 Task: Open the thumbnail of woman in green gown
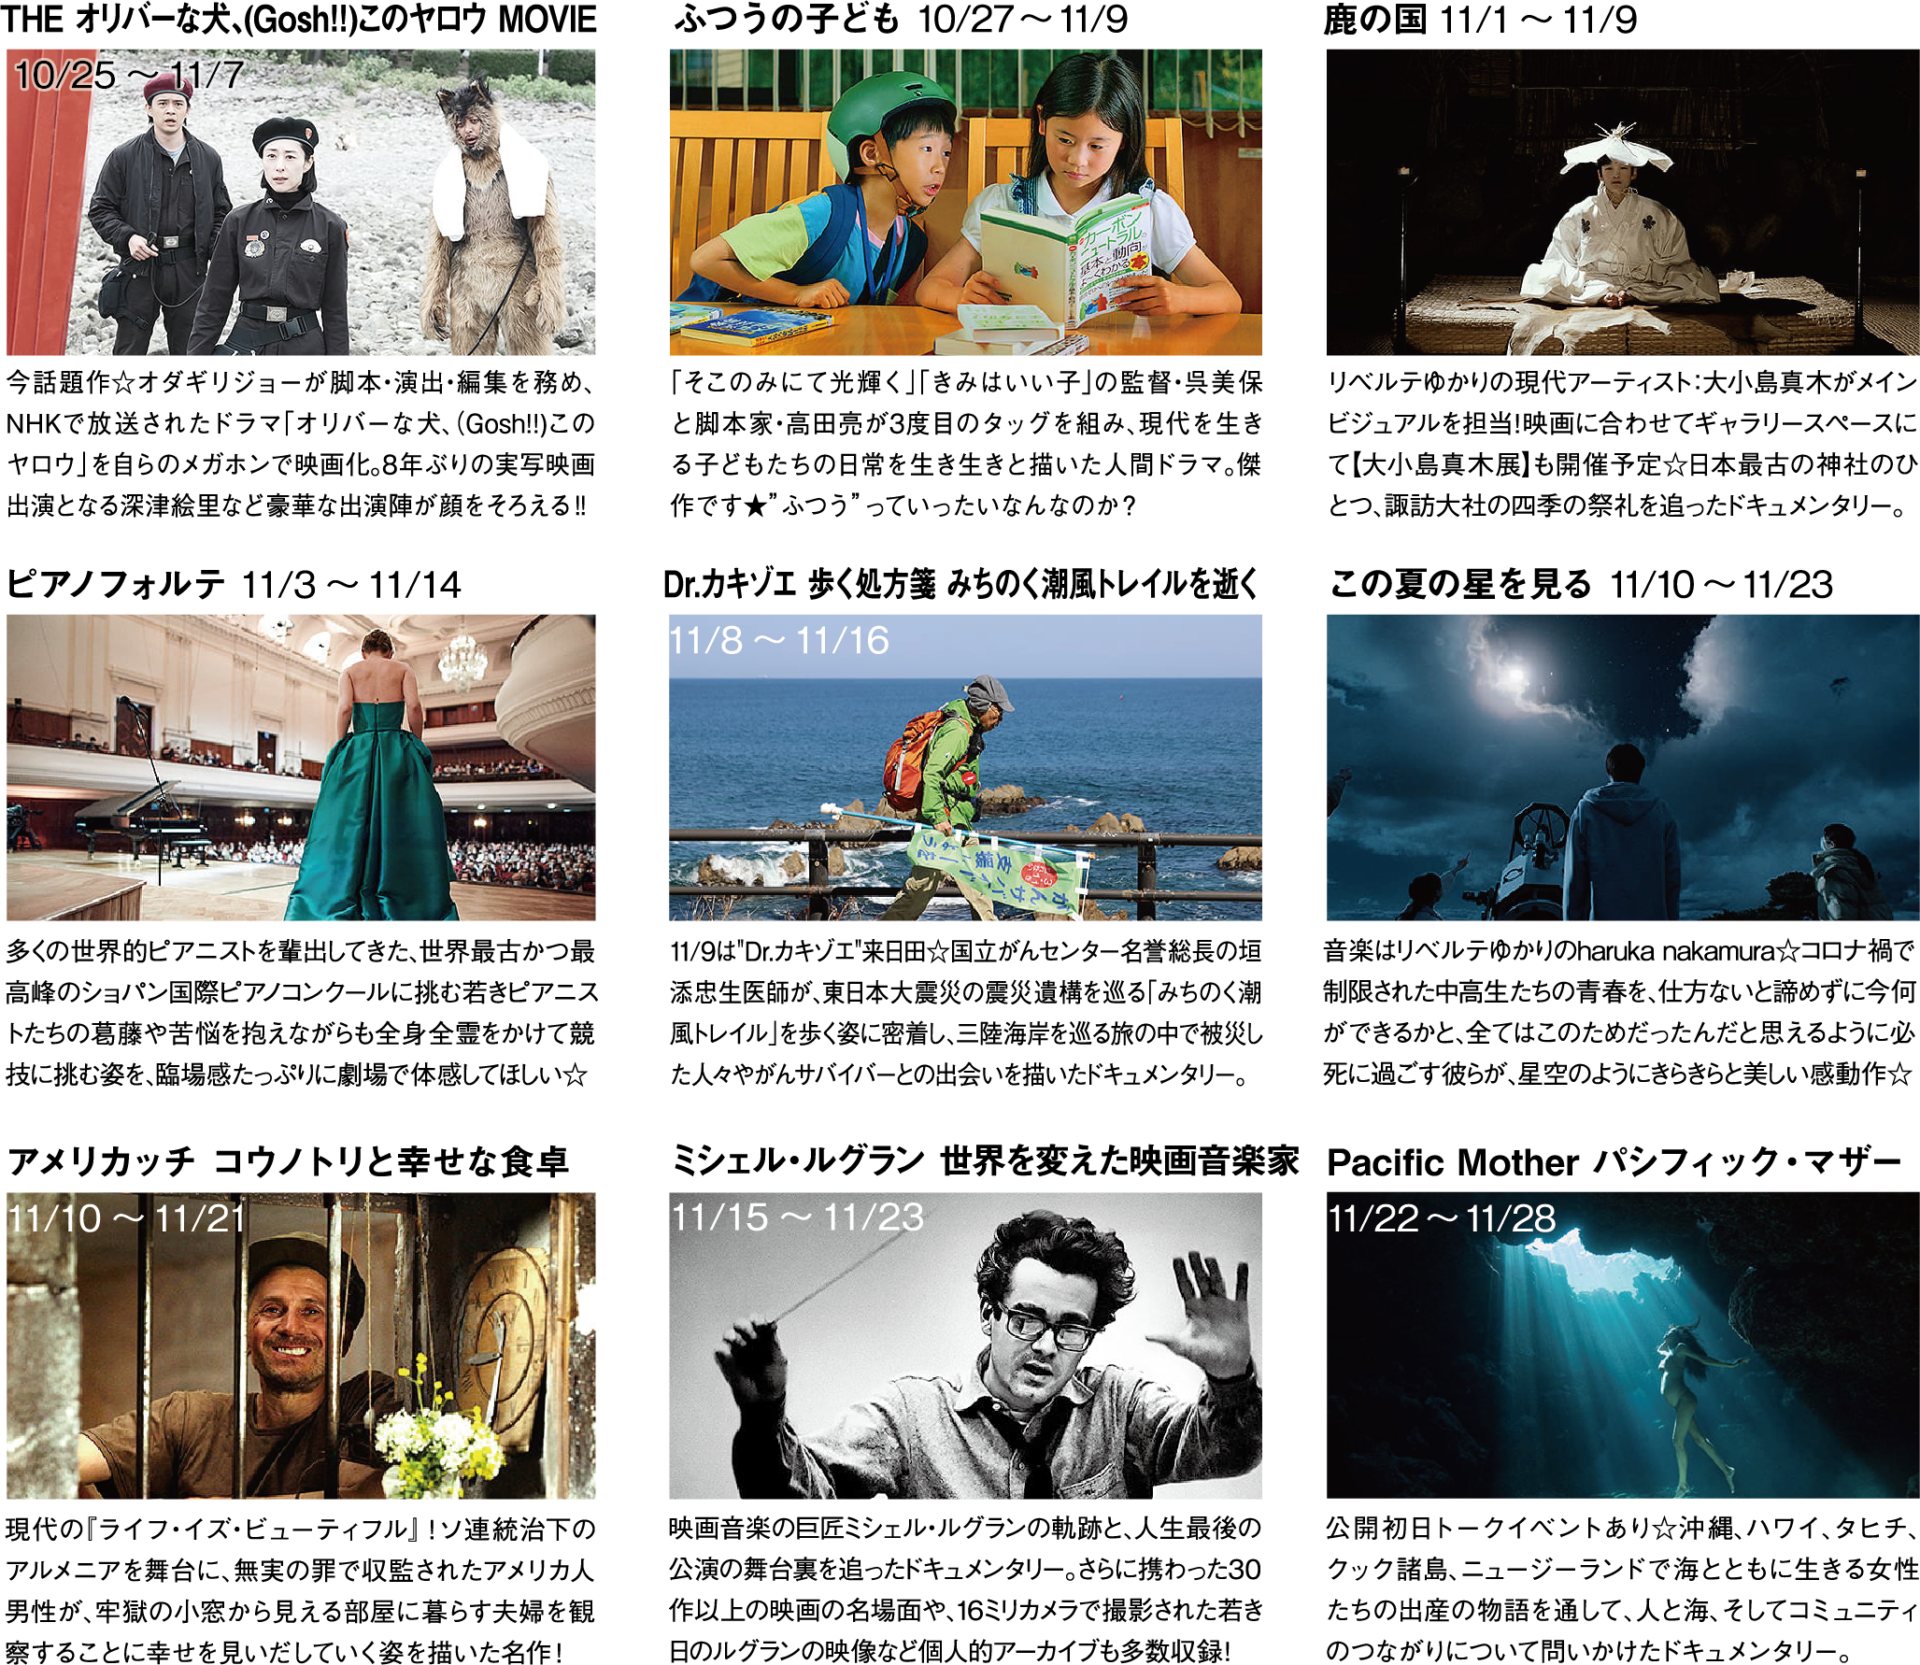301,767
